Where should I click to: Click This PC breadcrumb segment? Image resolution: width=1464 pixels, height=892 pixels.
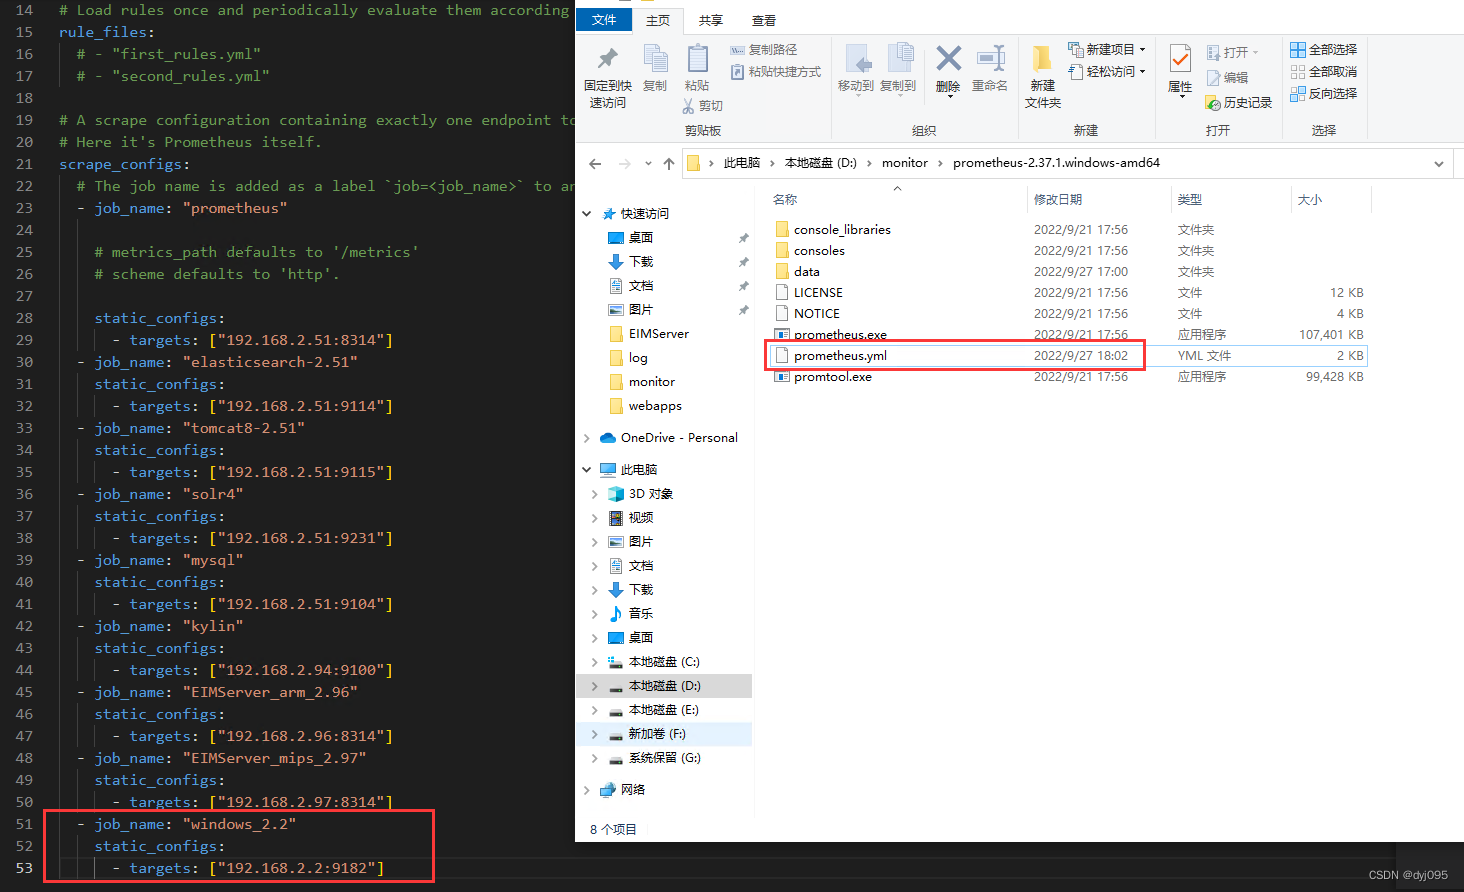click(742, 163)
